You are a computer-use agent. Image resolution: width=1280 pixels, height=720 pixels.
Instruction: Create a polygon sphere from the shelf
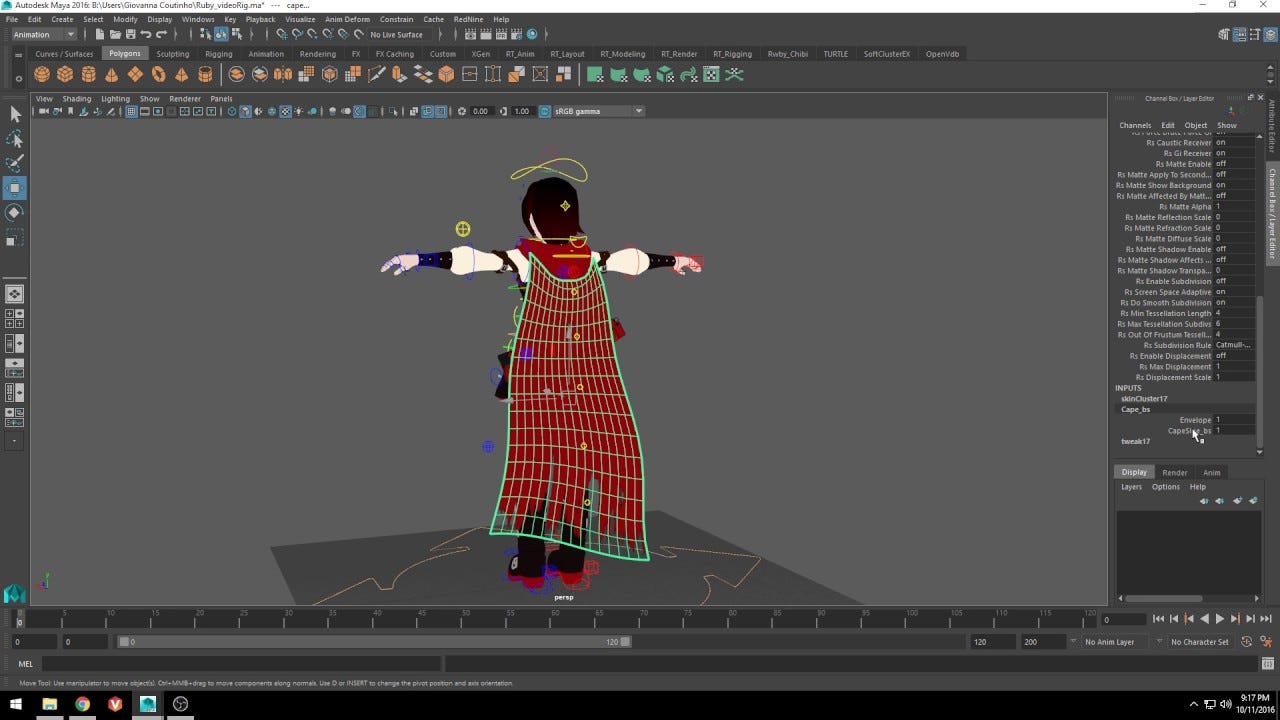point(41,74)
